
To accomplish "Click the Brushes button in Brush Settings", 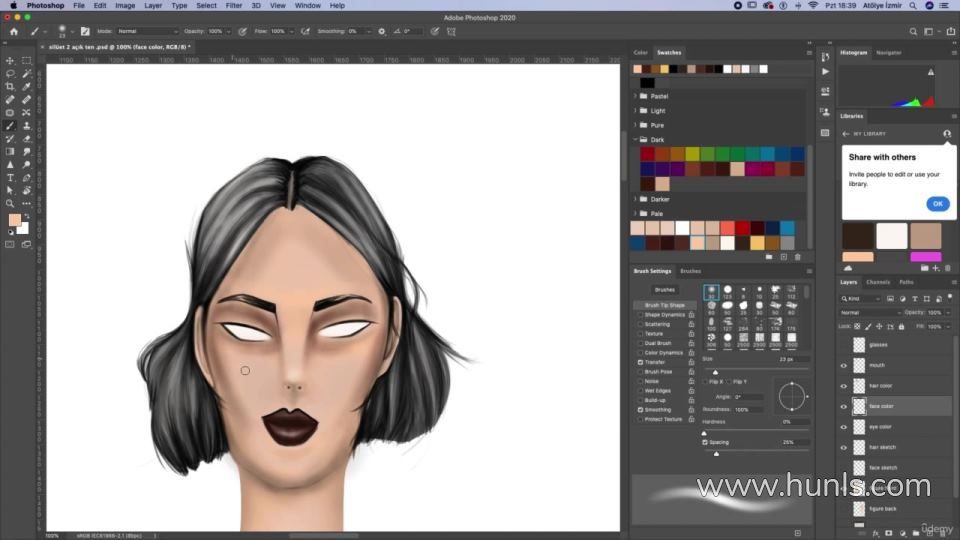I will [x=665, y=290].
